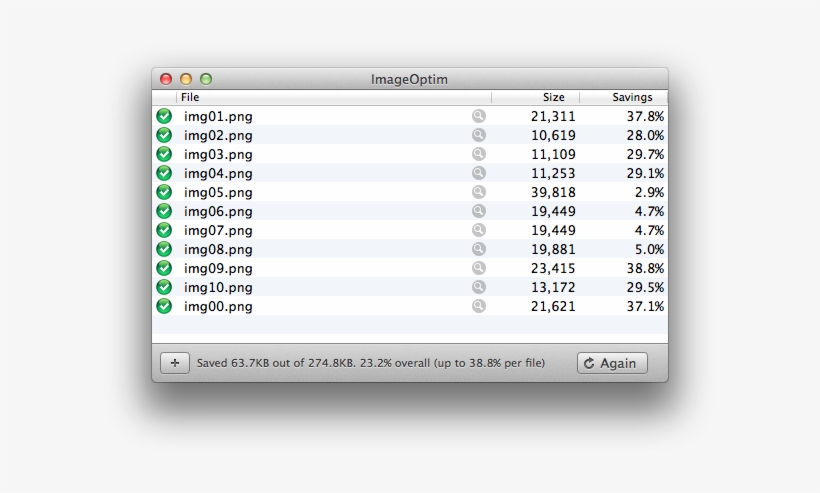820x493 pixels.
Task: Select the img00.png file name
Action: (x=218, y=306)
